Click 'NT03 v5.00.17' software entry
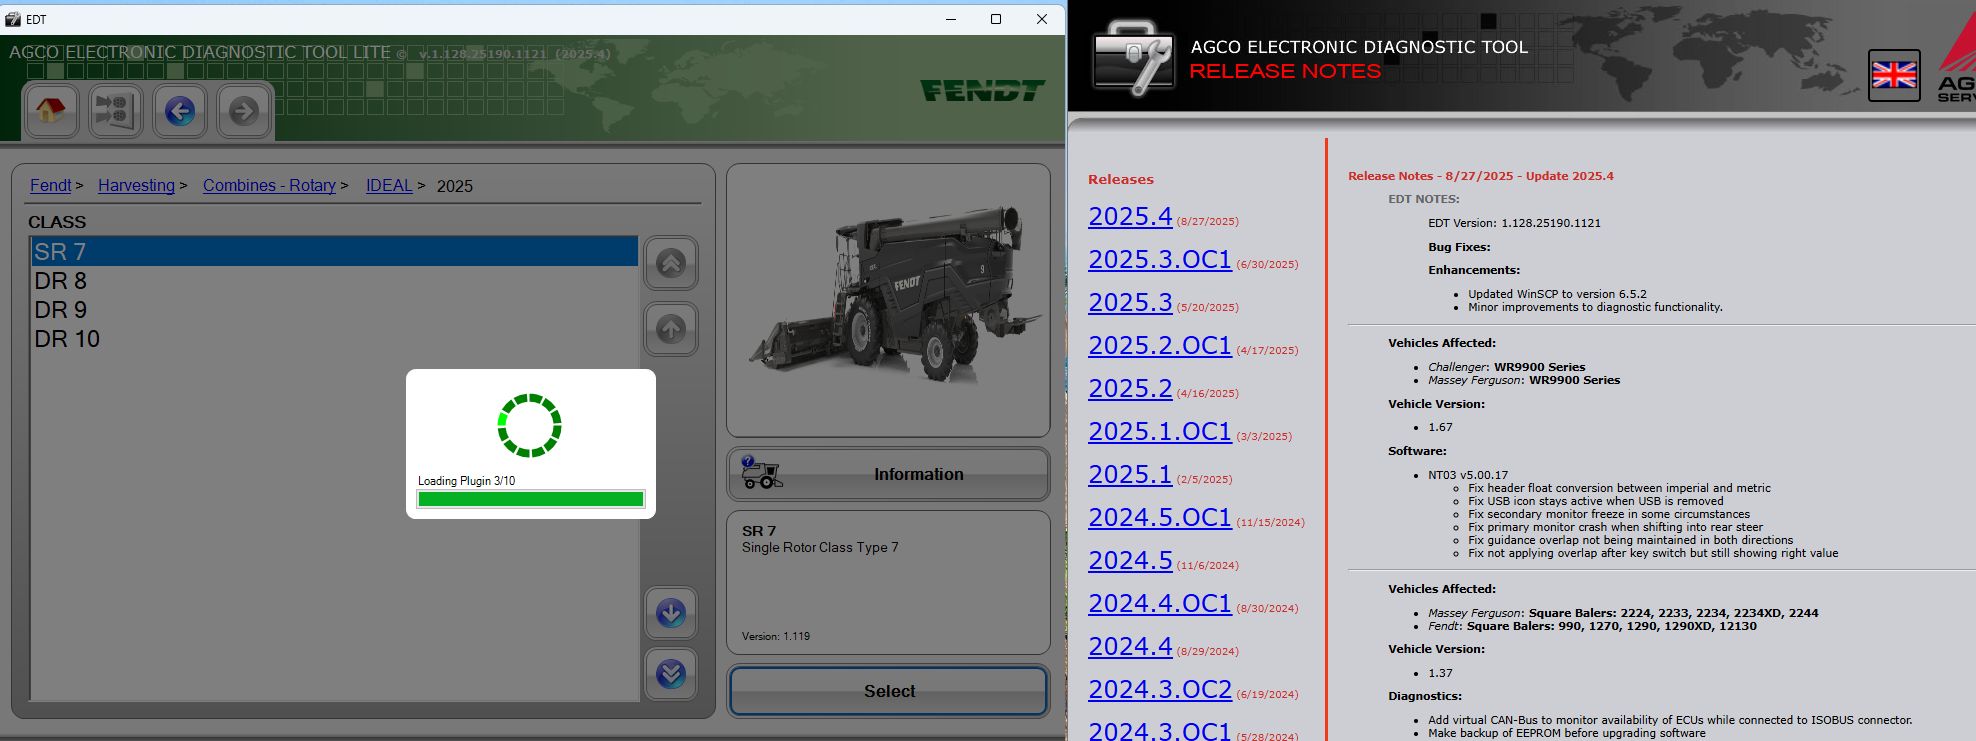 click(x=1468, y=475)
